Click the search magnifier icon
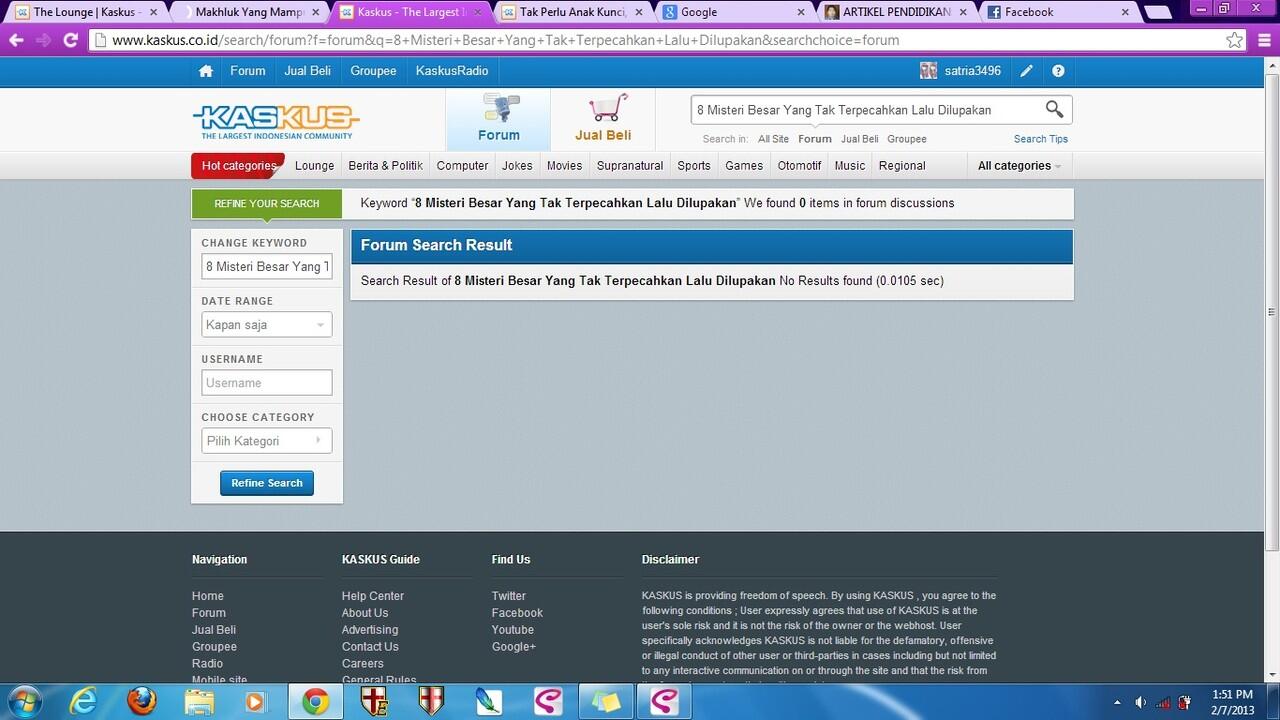This screenshot has height=720, width=1280. pos(1054,109)
